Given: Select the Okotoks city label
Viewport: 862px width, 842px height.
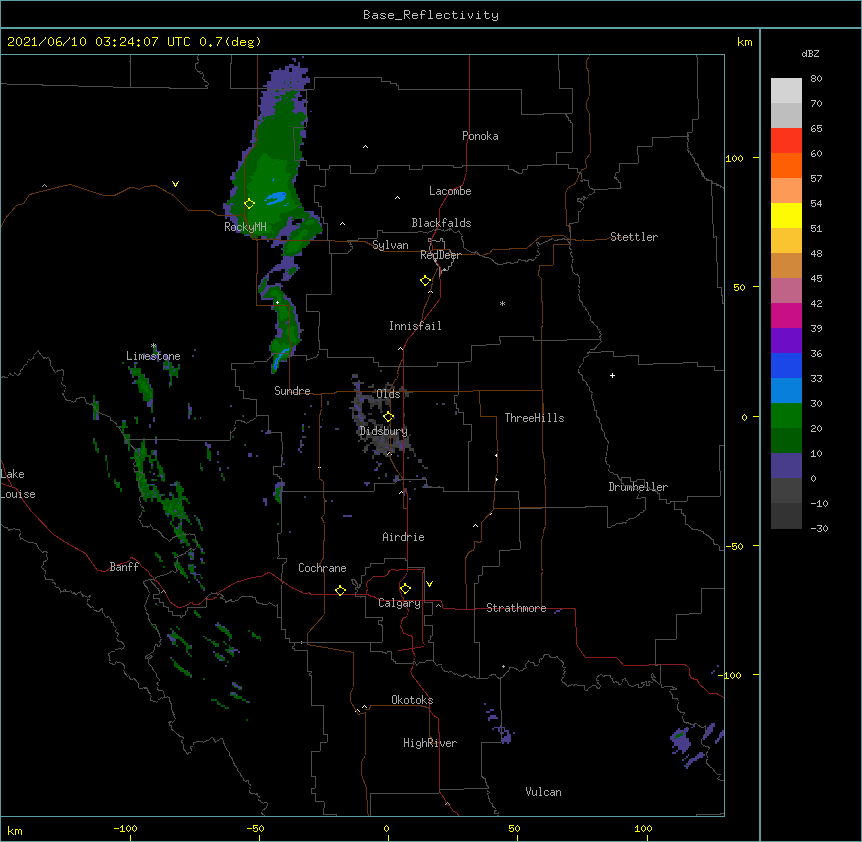Looking at the screenshot, I should (x=412, y=700).
